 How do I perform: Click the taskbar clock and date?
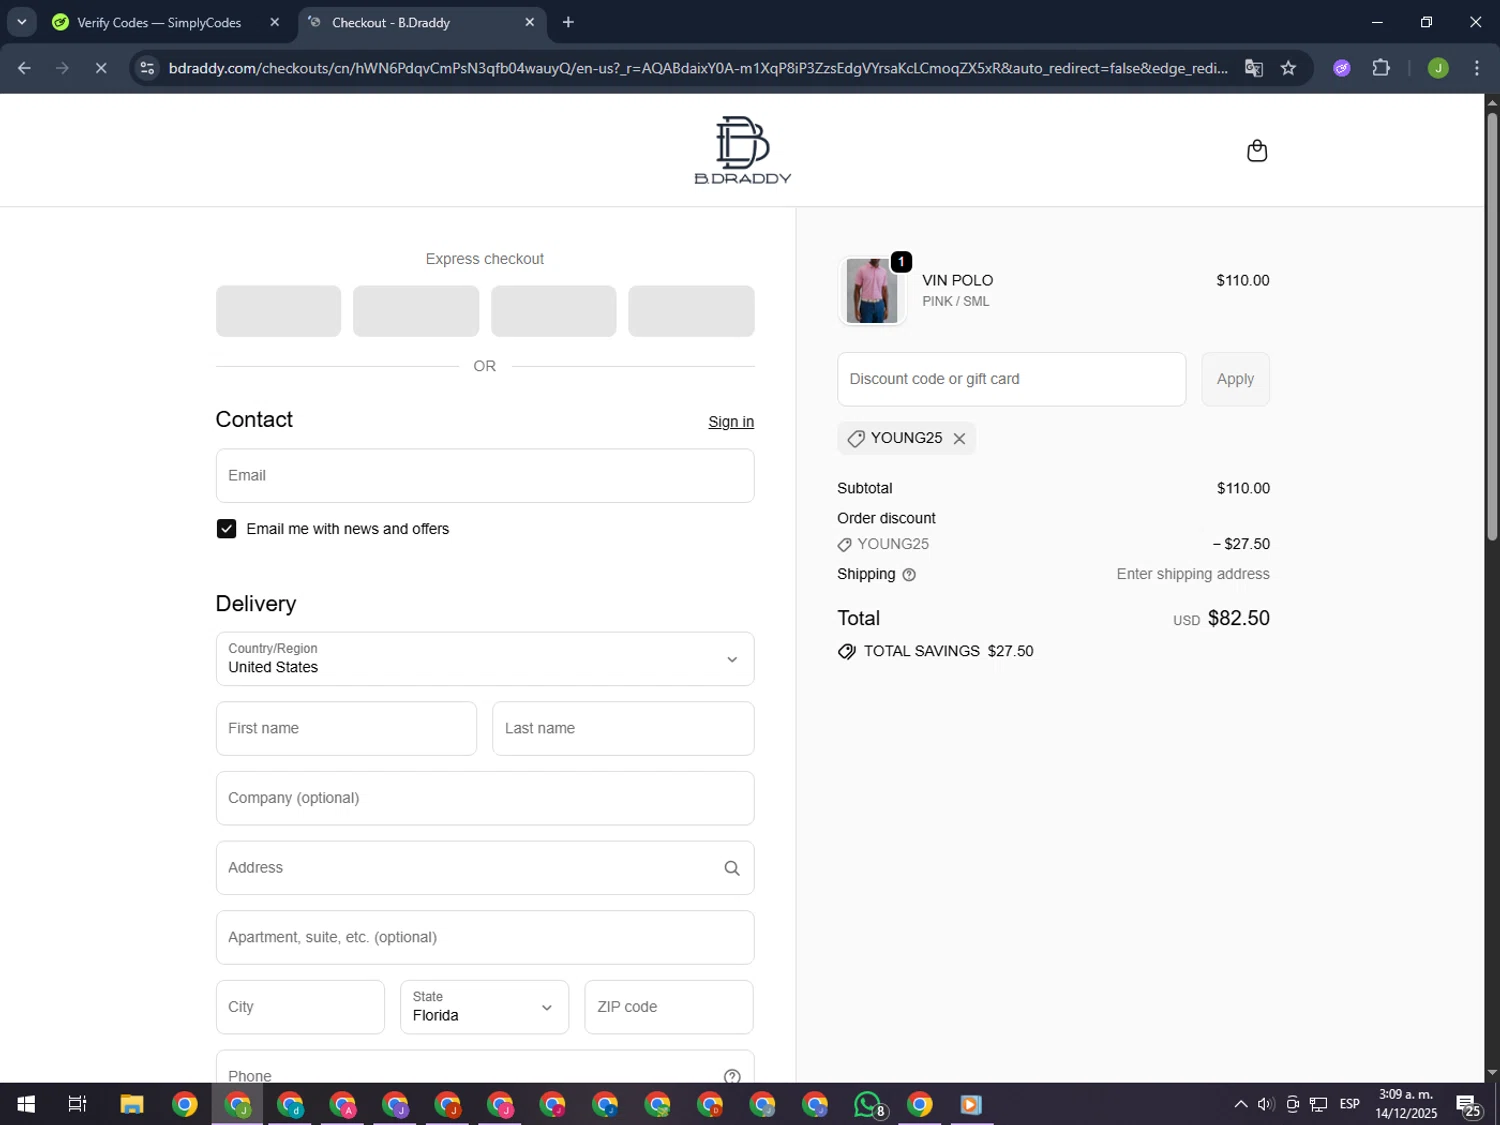[x=1406, y=1104]
